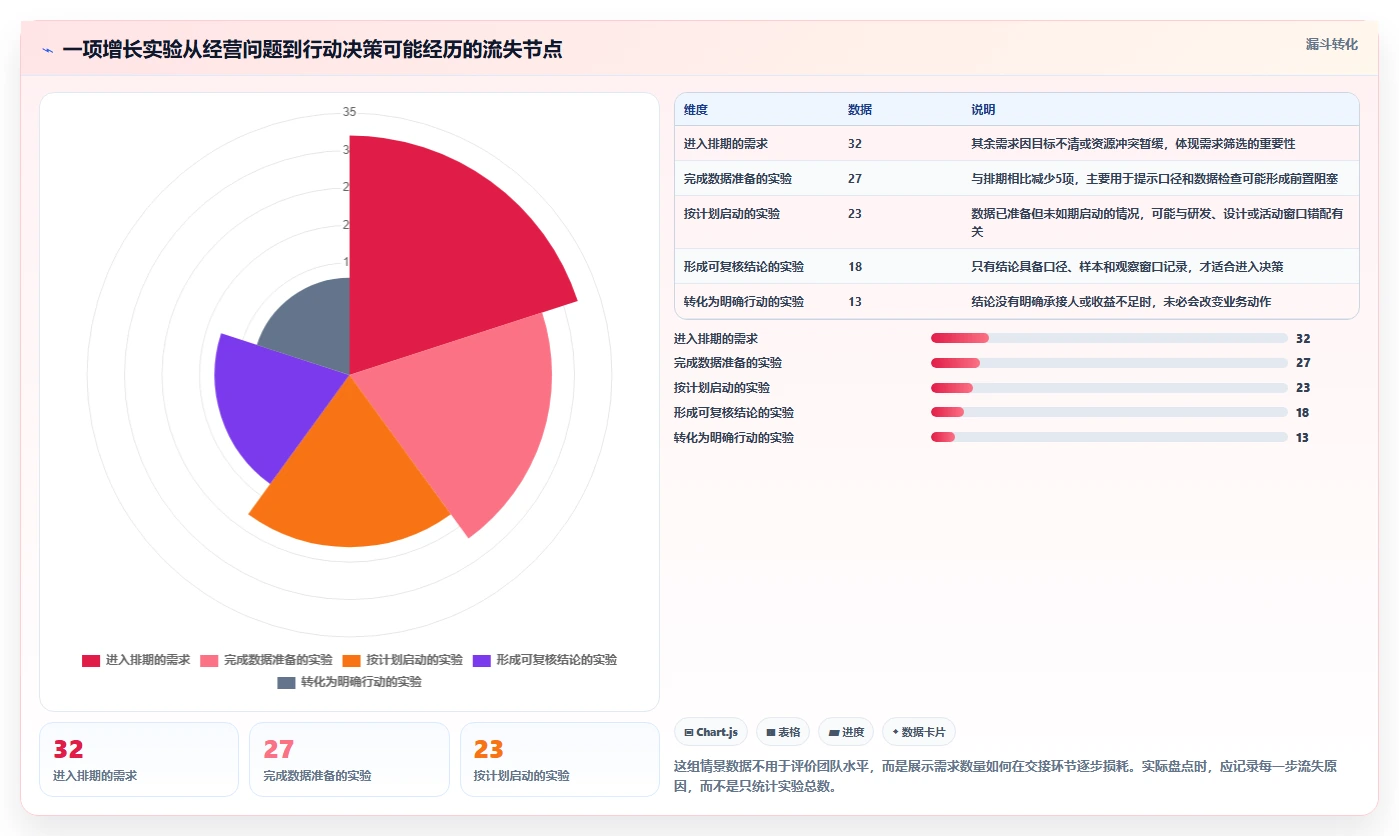This screenshot has height=836, width=1399.
Task: Toggle the 按计划启动的实验 legend swatch
Action: pyautogui.click(x=351, y=660)
